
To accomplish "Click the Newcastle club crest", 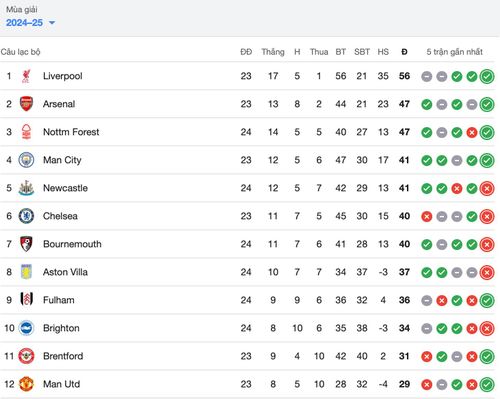I will [x=26, y=188].
